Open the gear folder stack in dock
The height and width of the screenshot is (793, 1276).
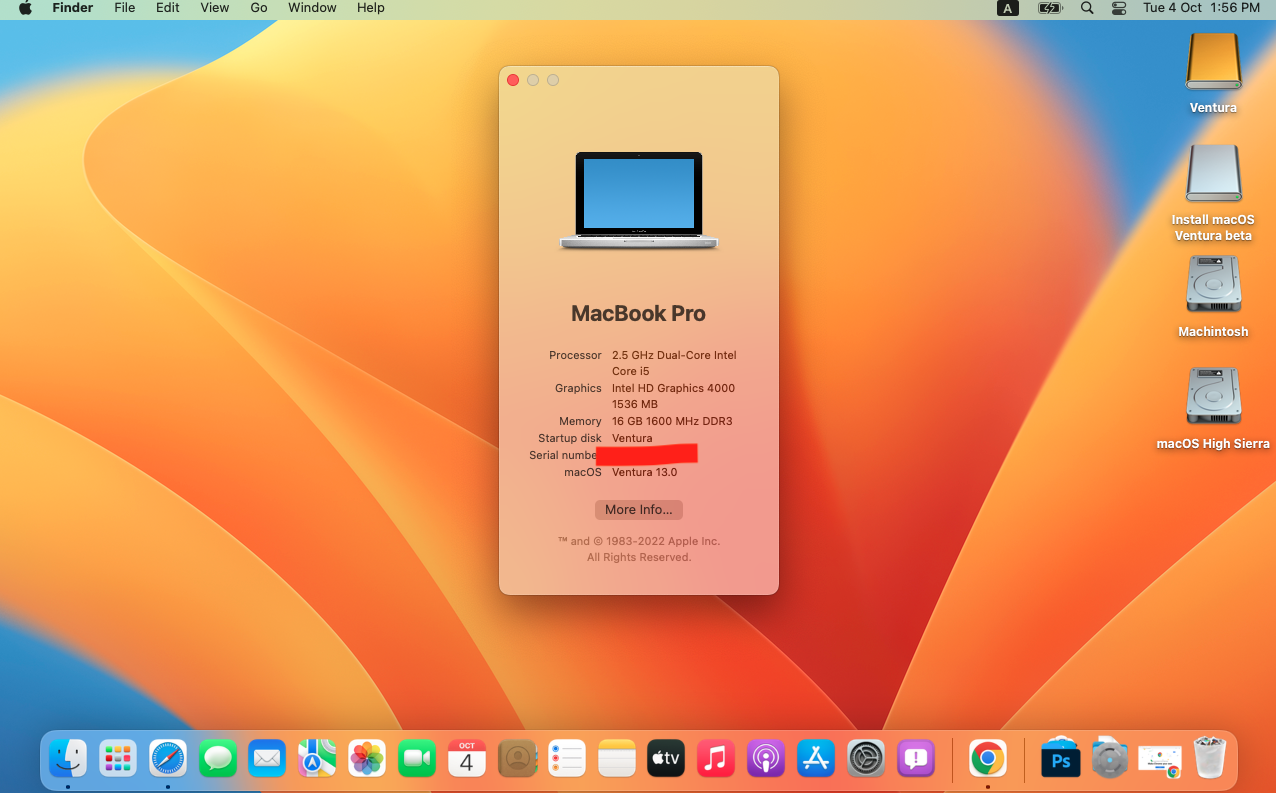coord(1110,760)
